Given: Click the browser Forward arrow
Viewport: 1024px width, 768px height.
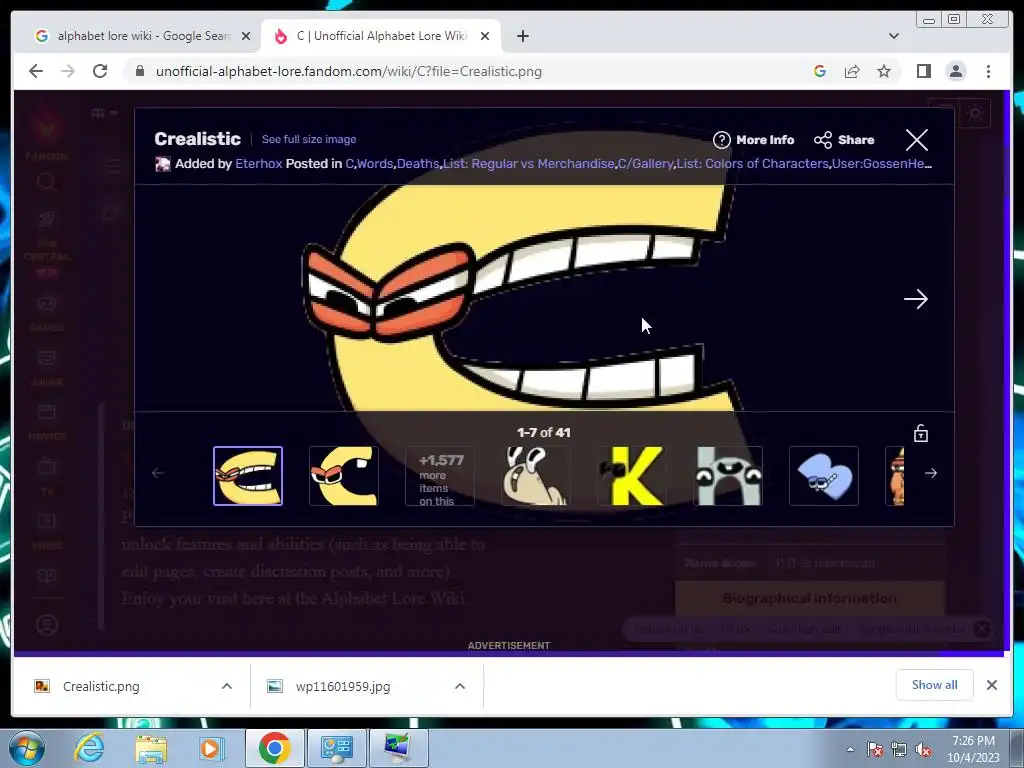Looking at the screenshot, I should [x=68, y=71].
